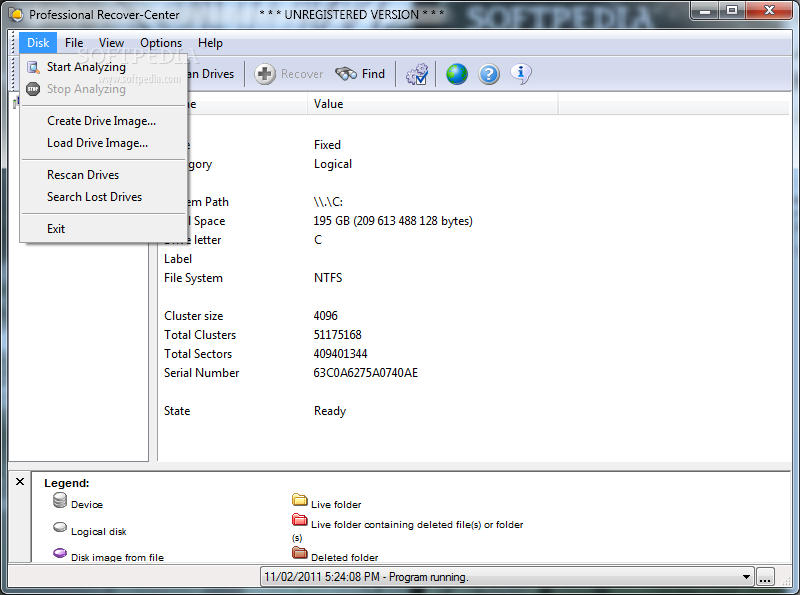Open the File menu

click(x=74, y=43)
